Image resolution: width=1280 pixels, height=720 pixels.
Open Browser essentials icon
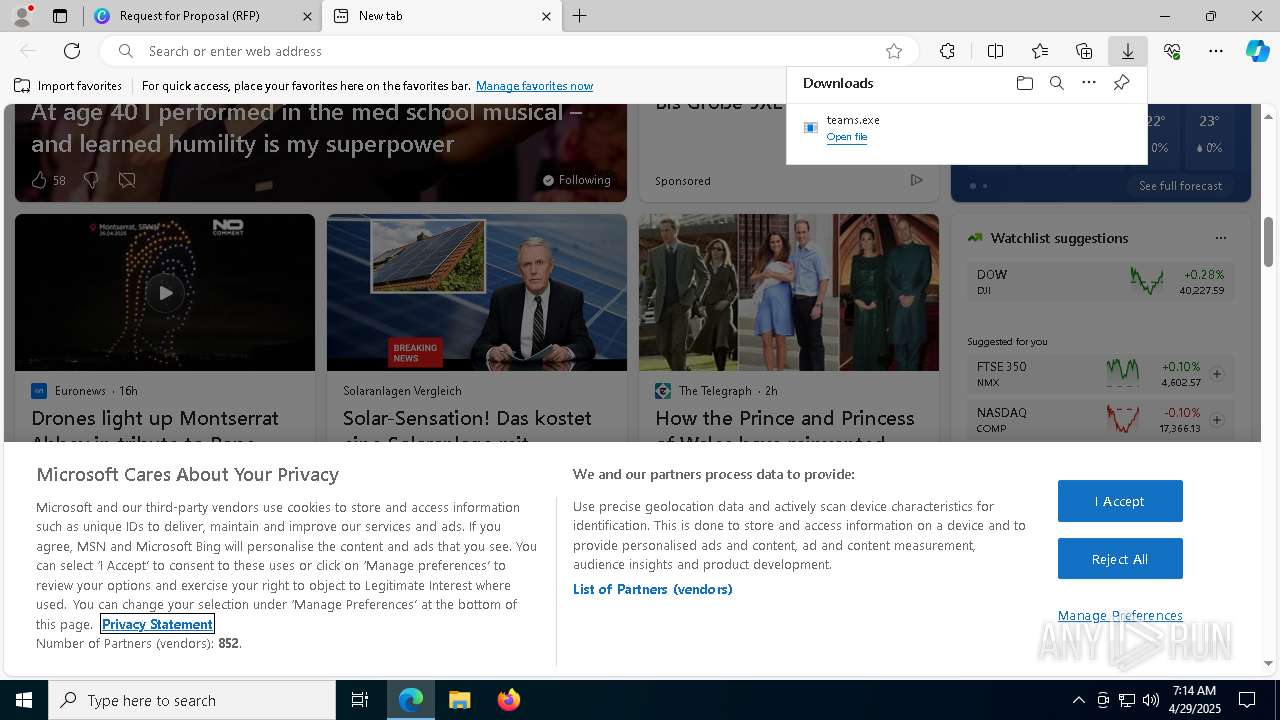(x=1172, y=51)
